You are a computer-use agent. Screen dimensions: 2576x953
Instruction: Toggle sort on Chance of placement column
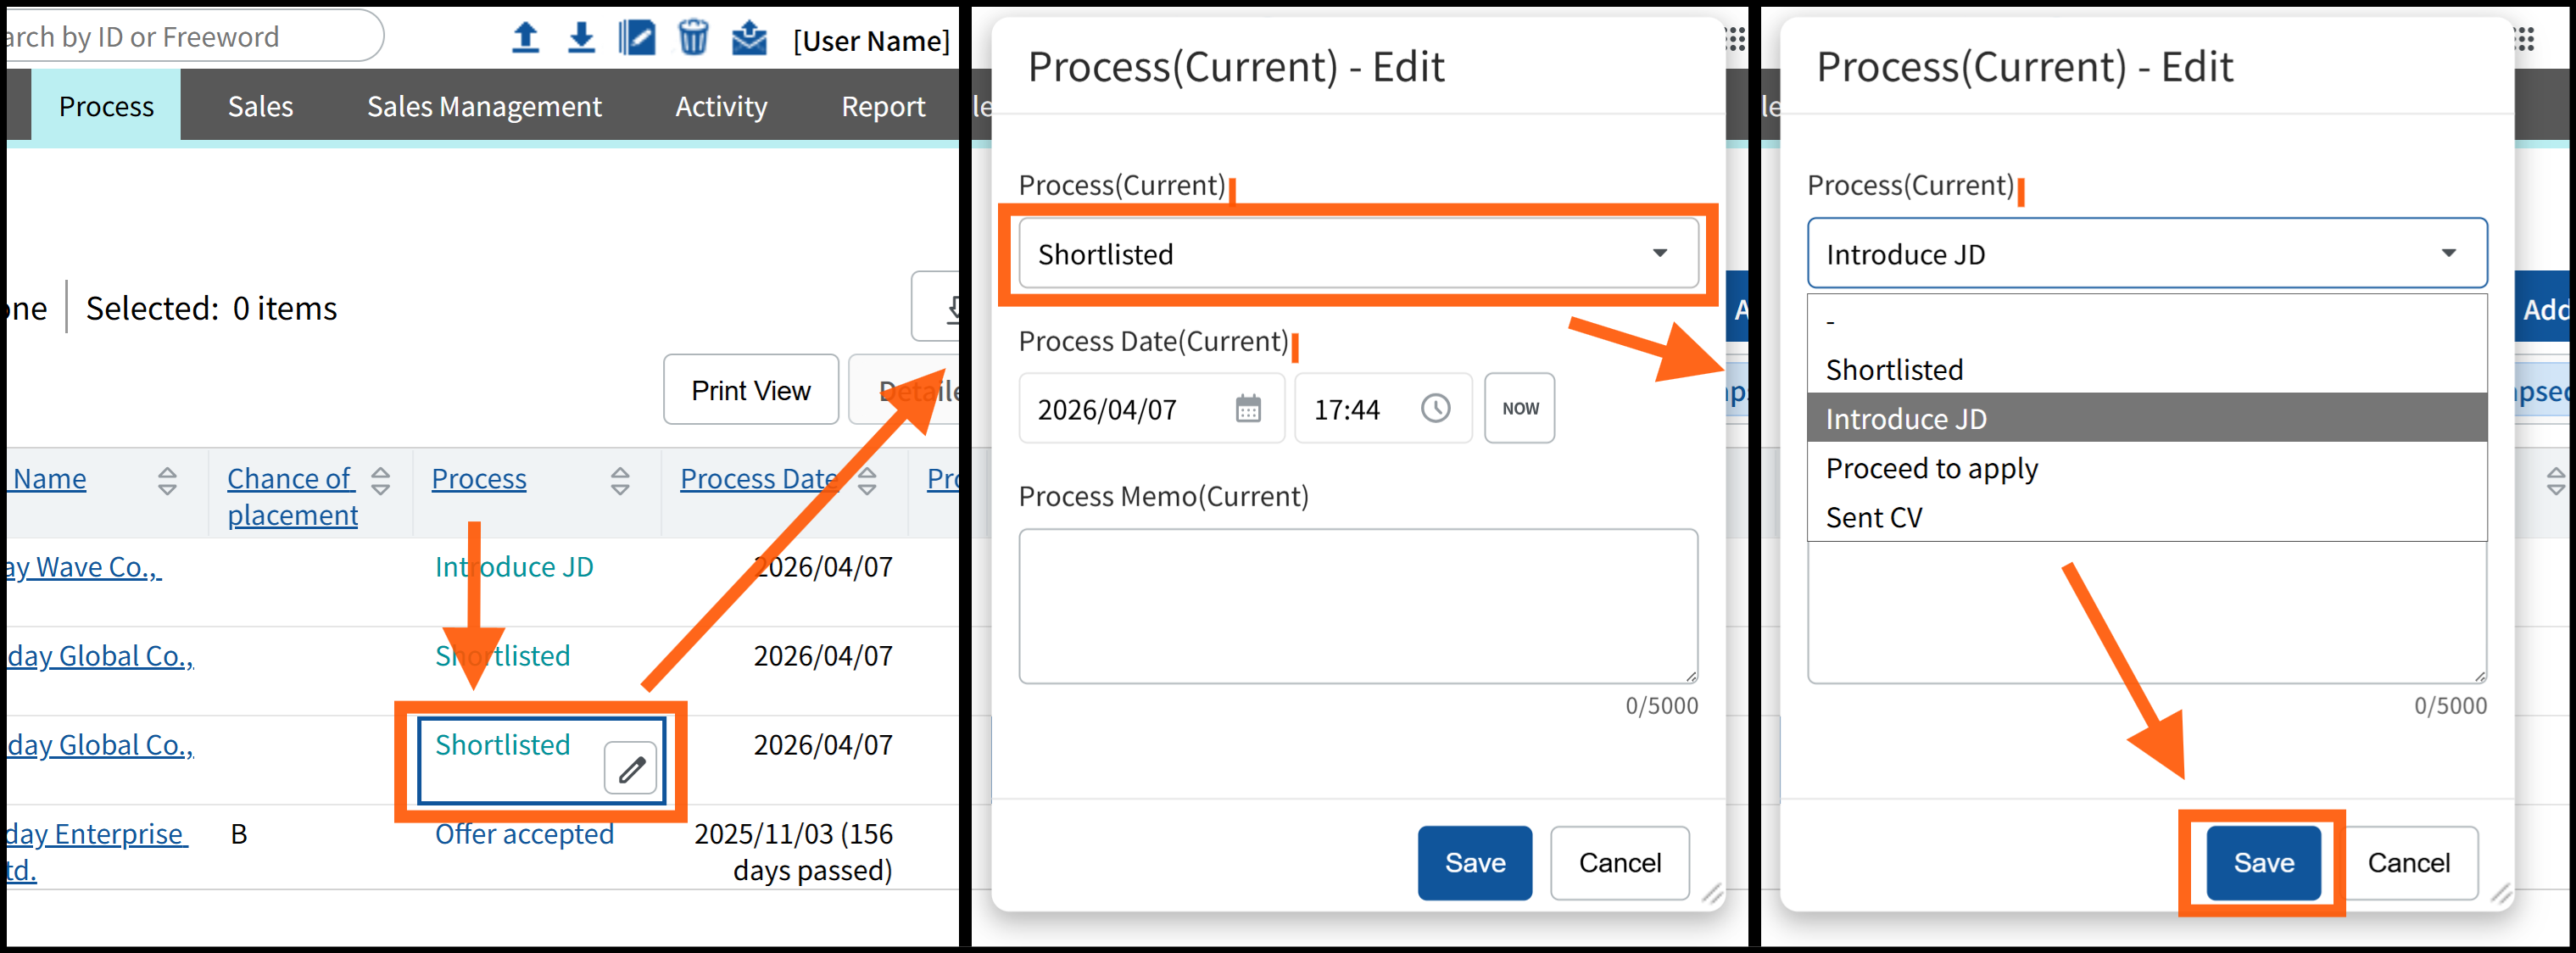[x=380, y=481]
